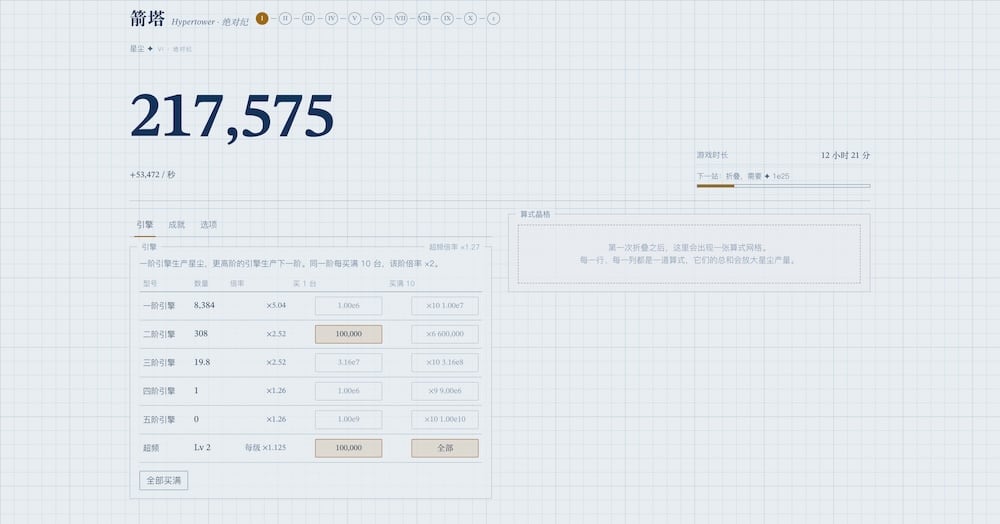
Task: Open the 引擎 tab
Action: coord(145,224)
